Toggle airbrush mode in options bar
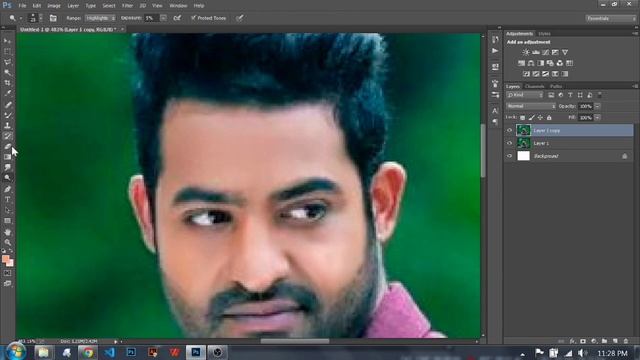This screenshot has width=640, height=360. [x=177, y=18]
